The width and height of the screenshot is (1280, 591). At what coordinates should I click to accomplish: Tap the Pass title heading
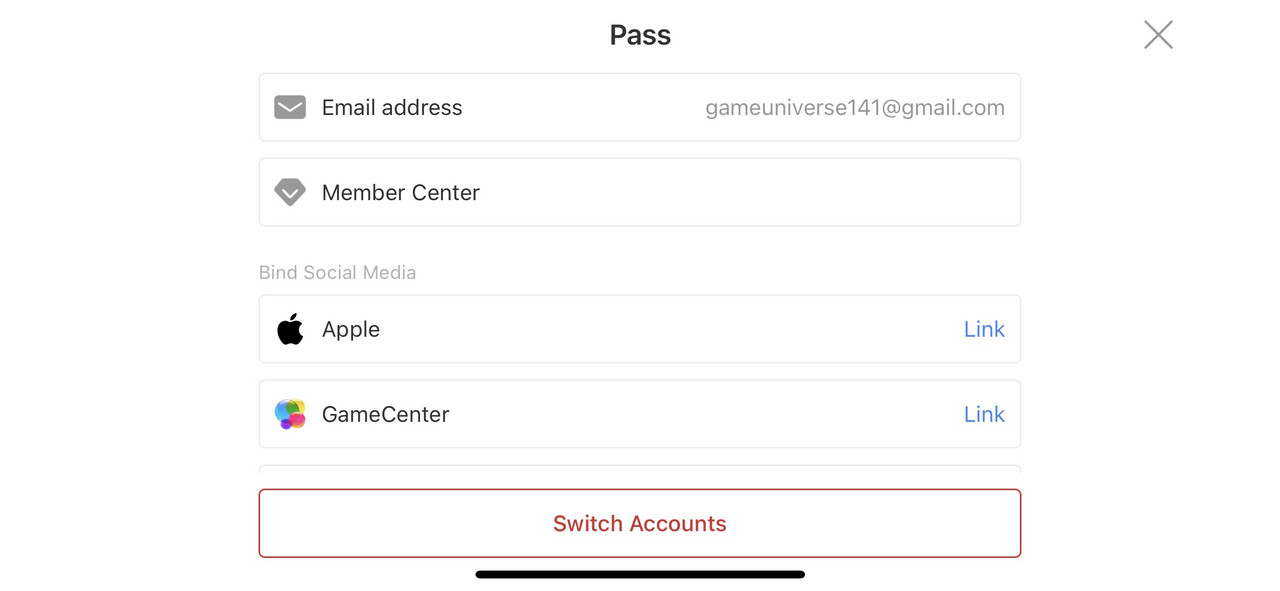point(640,35)
